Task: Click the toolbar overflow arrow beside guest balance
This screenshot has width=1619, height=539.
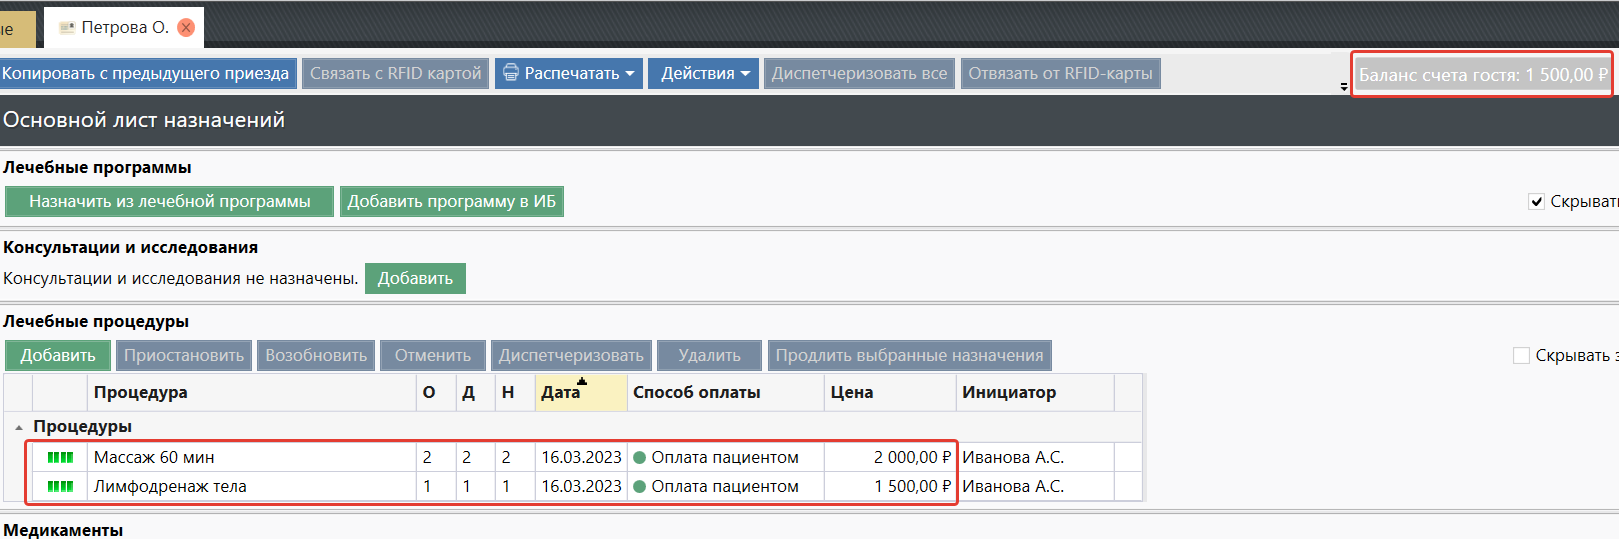Action: (1344, 87)
